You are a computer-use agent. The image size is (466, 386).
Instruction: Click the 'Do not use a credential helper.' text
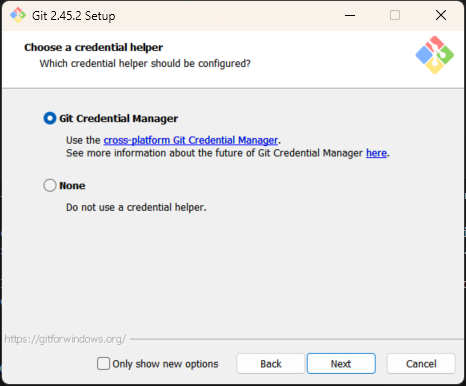click(136, 207)
